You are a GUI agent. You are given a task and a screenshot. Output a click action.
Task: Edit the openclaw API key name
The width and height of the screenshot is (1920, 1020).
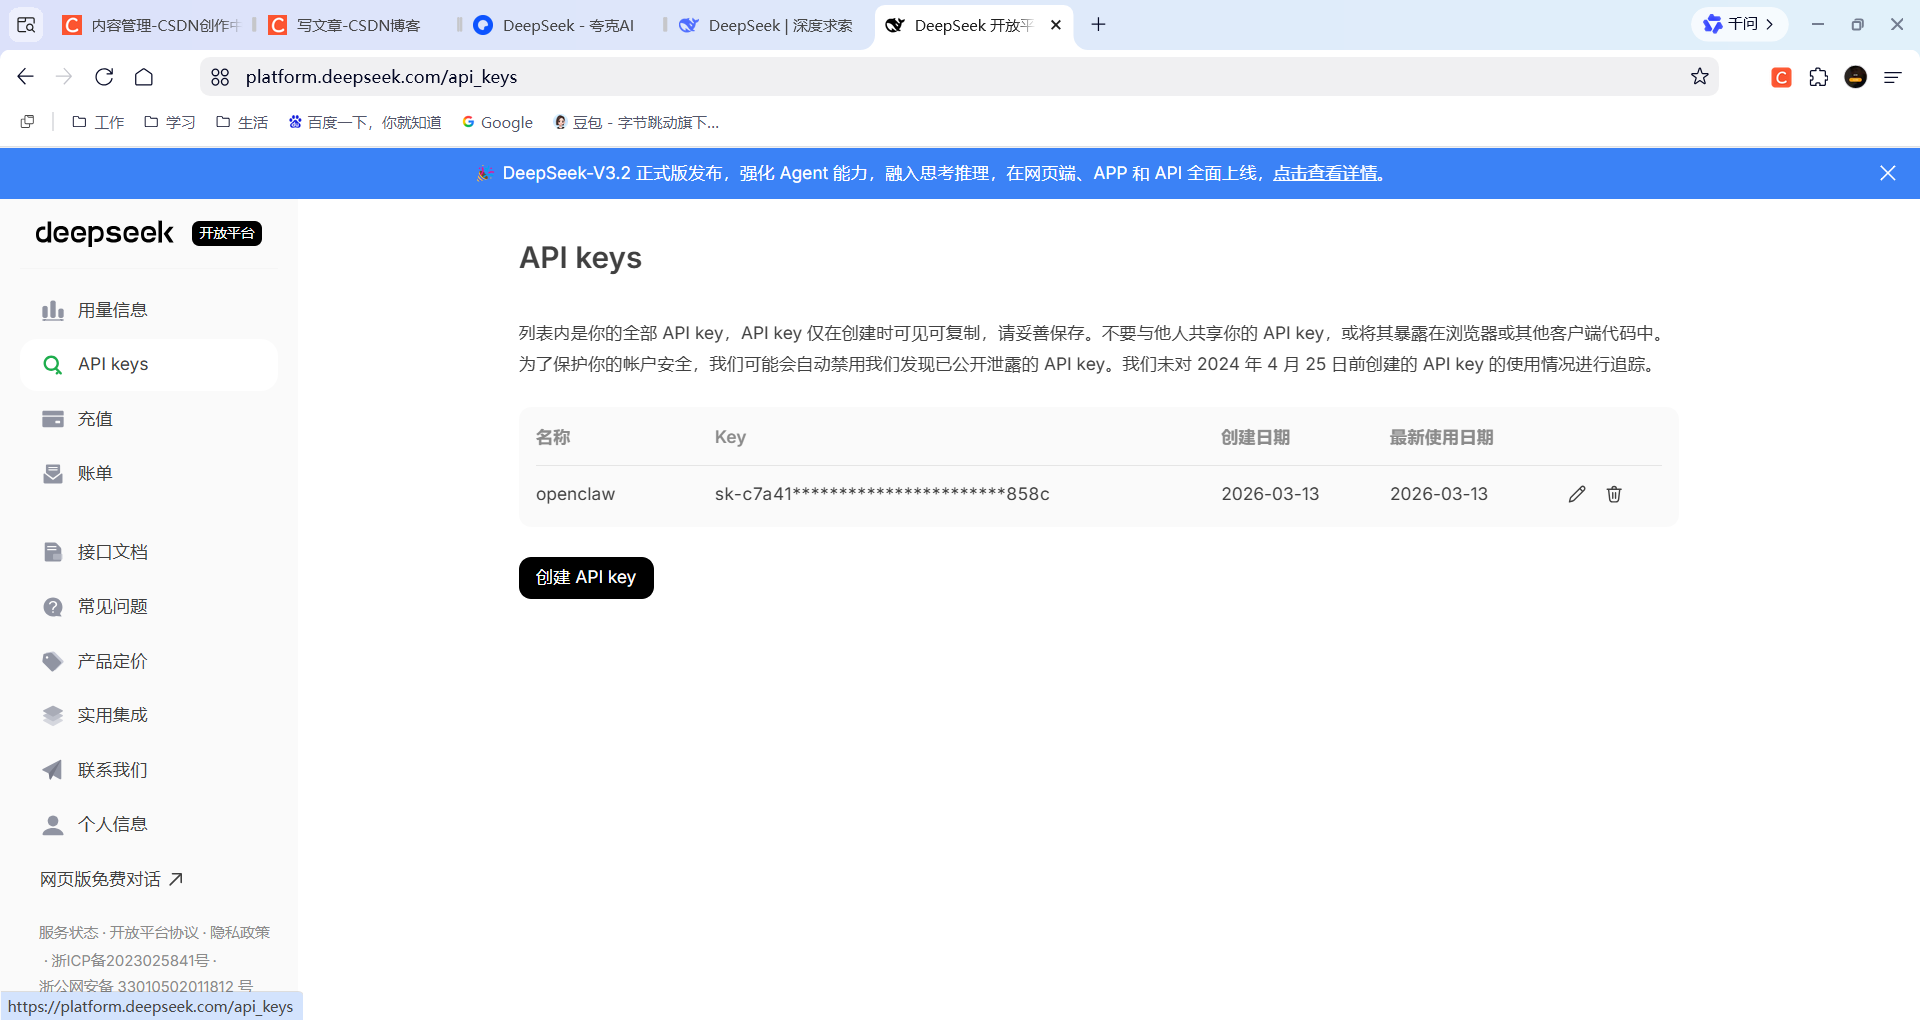1576,493
